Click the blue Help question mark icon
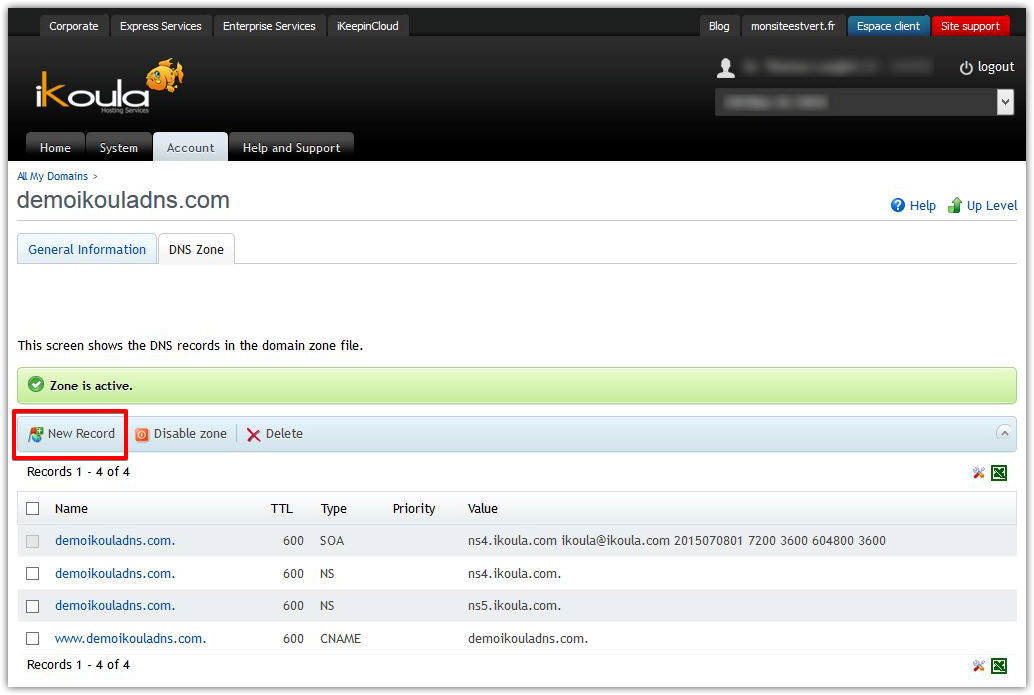Screen dimensions: 1034x695 [898, 205]
